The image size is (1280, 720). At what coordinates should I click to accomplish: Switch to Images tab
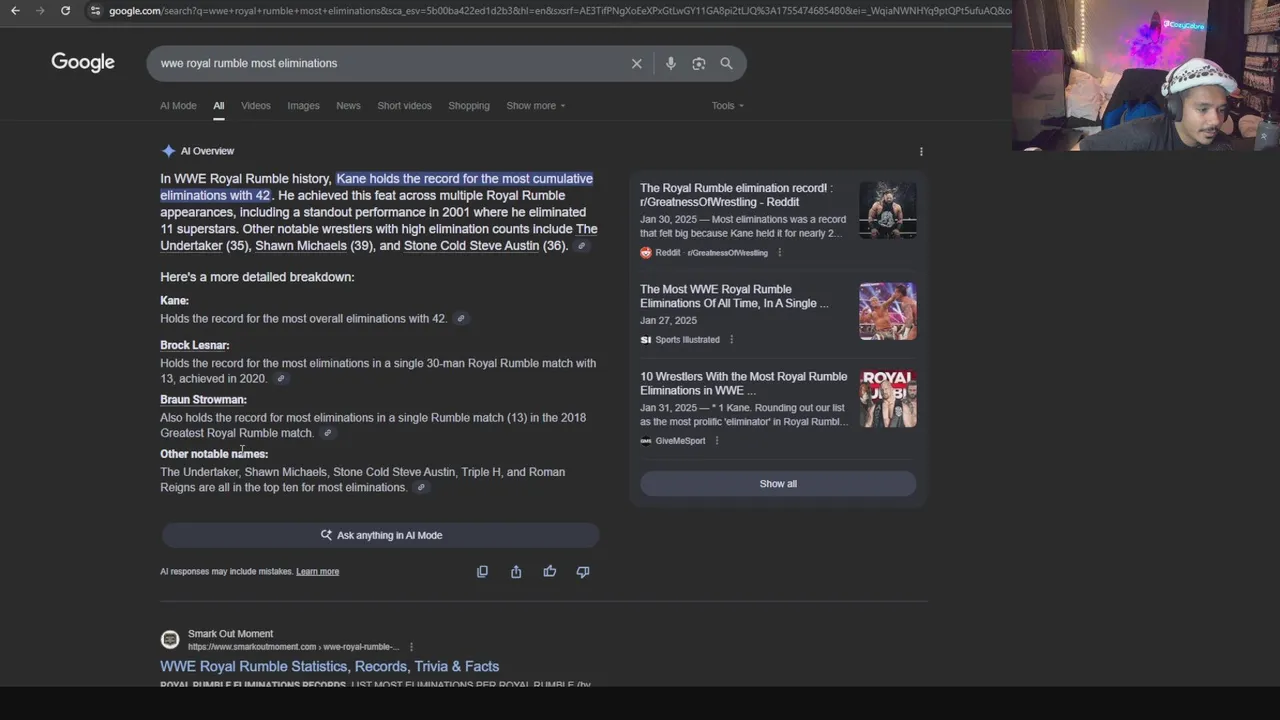click(303, 106)
